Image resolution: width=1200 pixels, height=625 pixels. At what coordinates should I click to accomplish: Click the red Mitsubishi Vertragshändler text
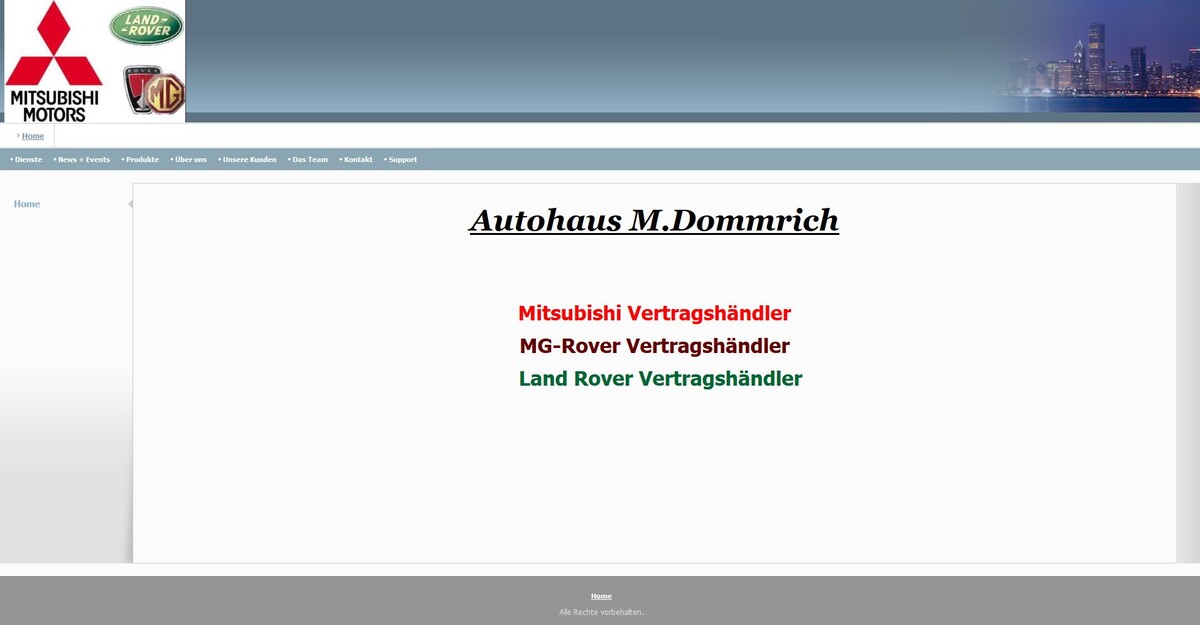654,313
